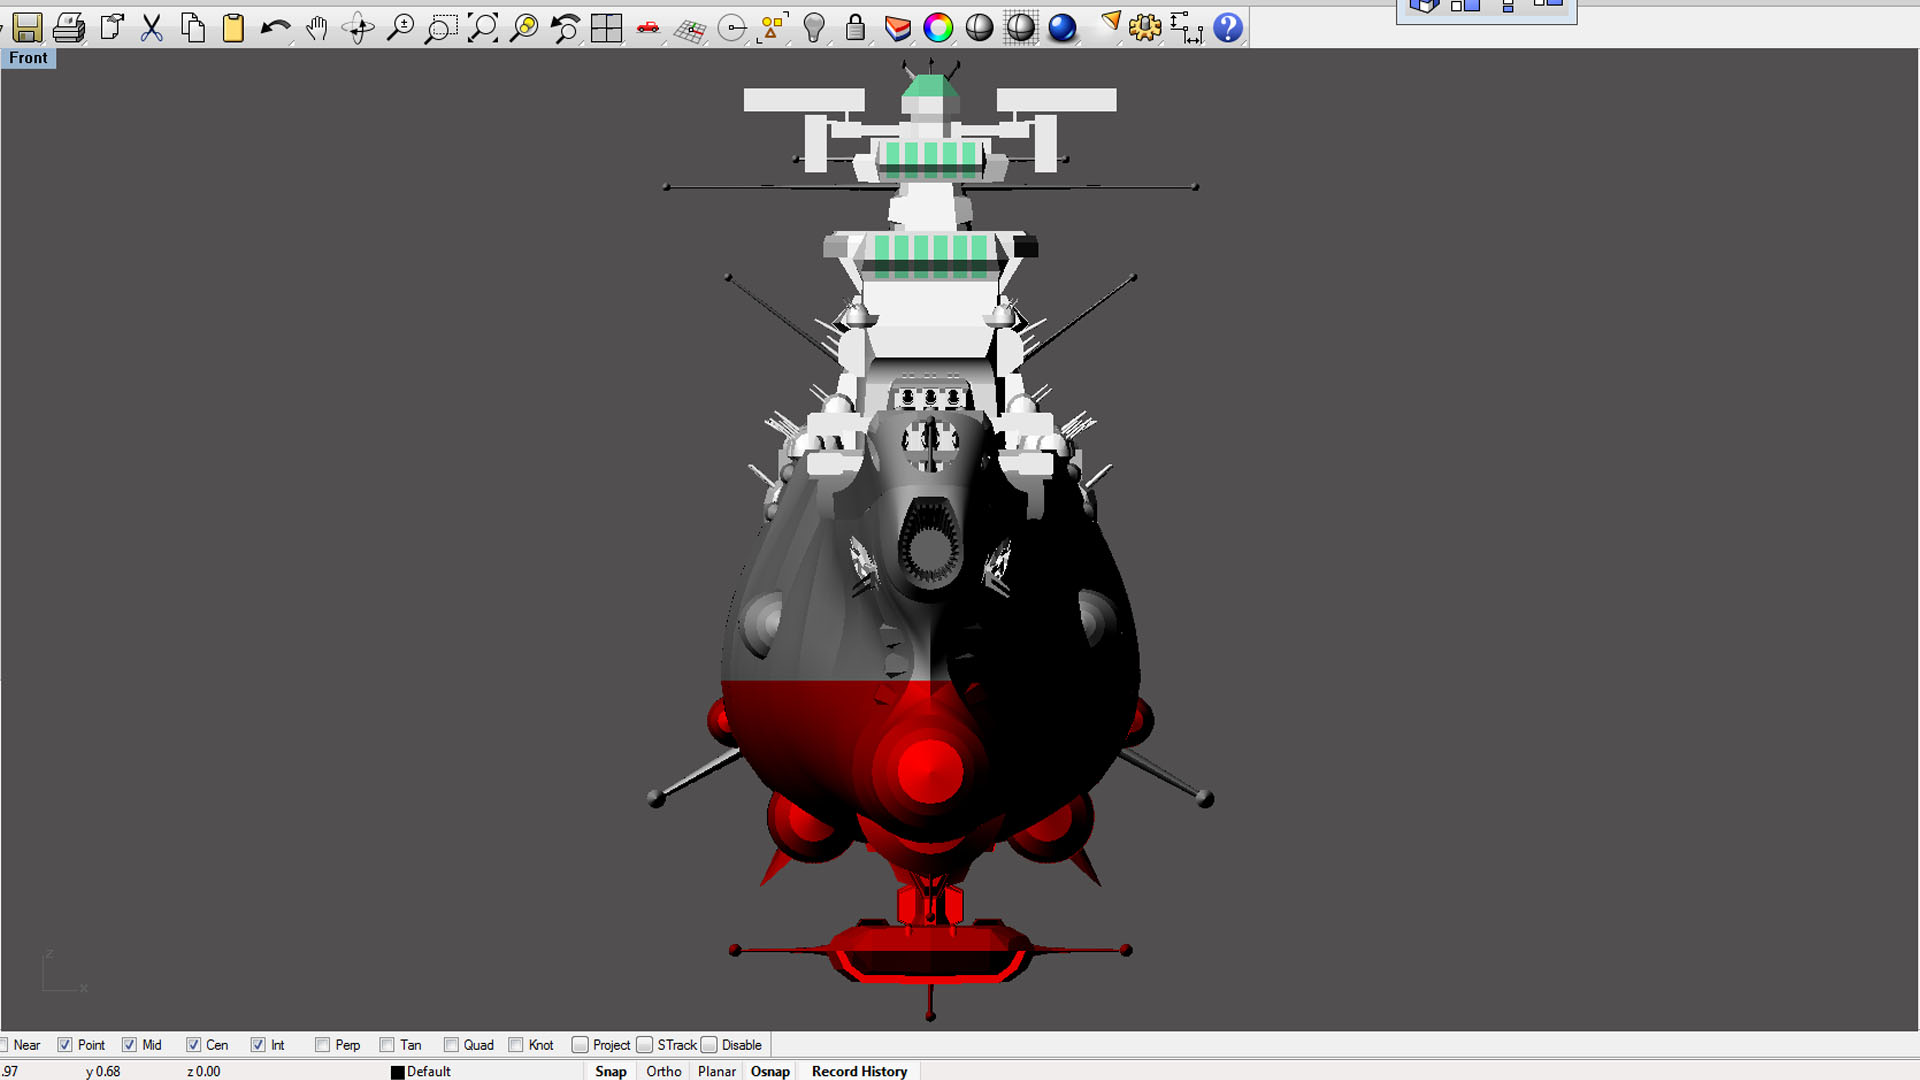
Task: Check the STrack option
Action: [x=645, y=1045]
